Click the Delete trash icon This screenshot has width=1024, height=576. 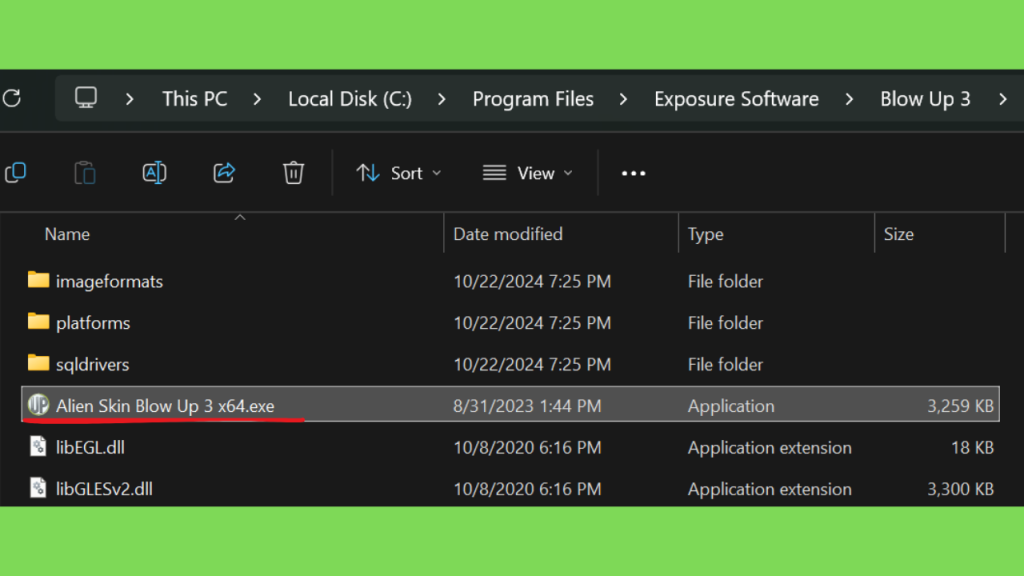(x=293, y=173)
